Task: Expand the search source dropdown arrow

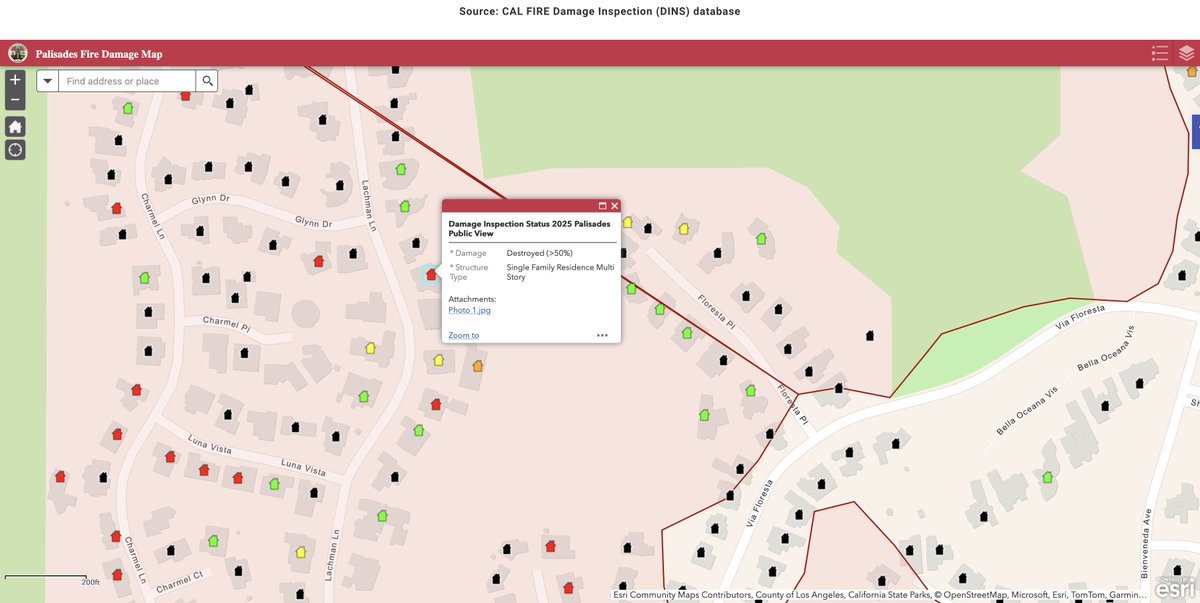Action: 47,80
